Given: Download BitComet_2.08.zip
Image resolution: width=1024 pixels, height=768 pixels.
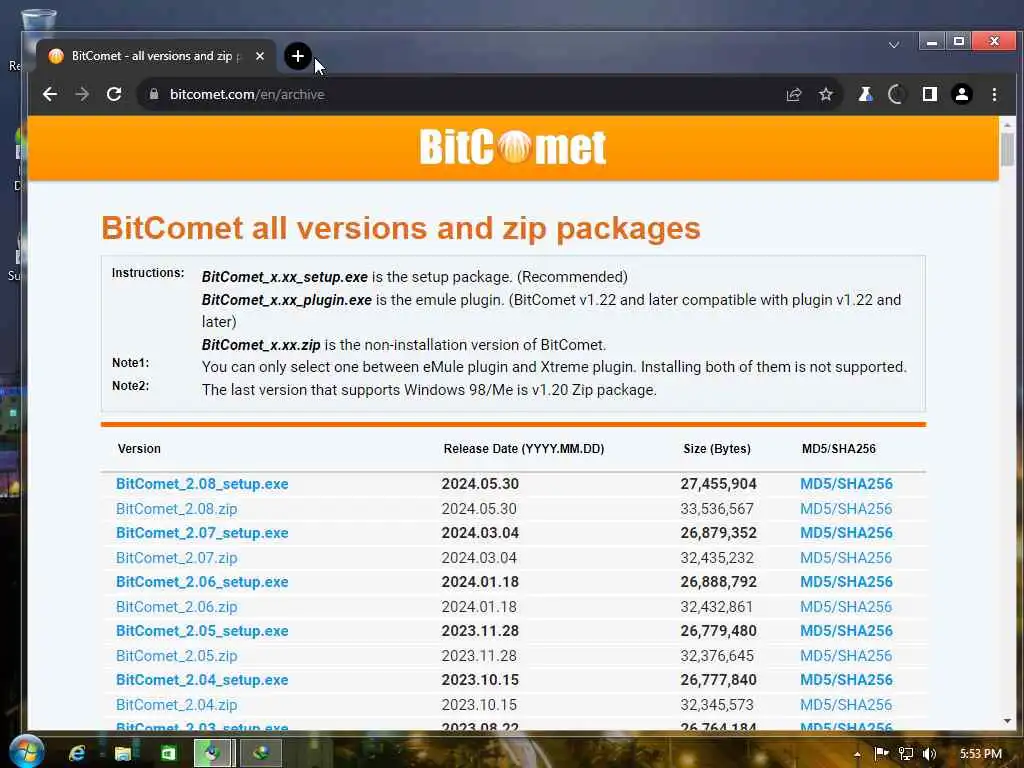Looking at the screenshot, I should pos(176,509).
